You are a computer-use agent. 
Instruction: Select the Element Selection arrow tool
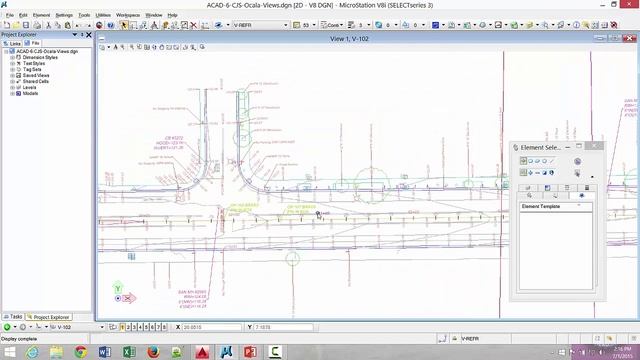(124, 25)
